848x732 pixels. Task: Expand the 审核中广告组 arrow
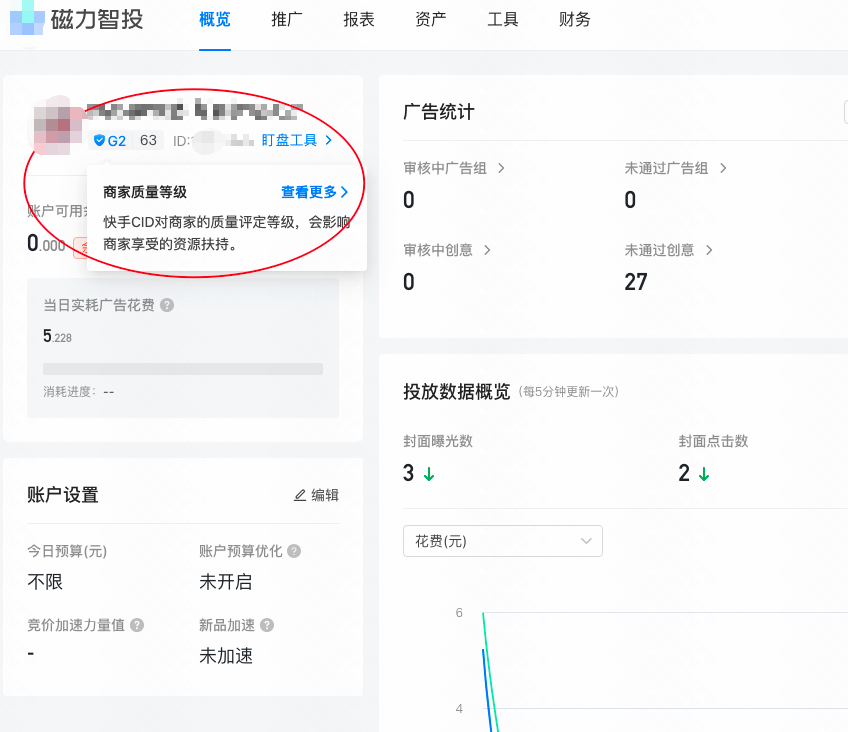pos(499,169)
